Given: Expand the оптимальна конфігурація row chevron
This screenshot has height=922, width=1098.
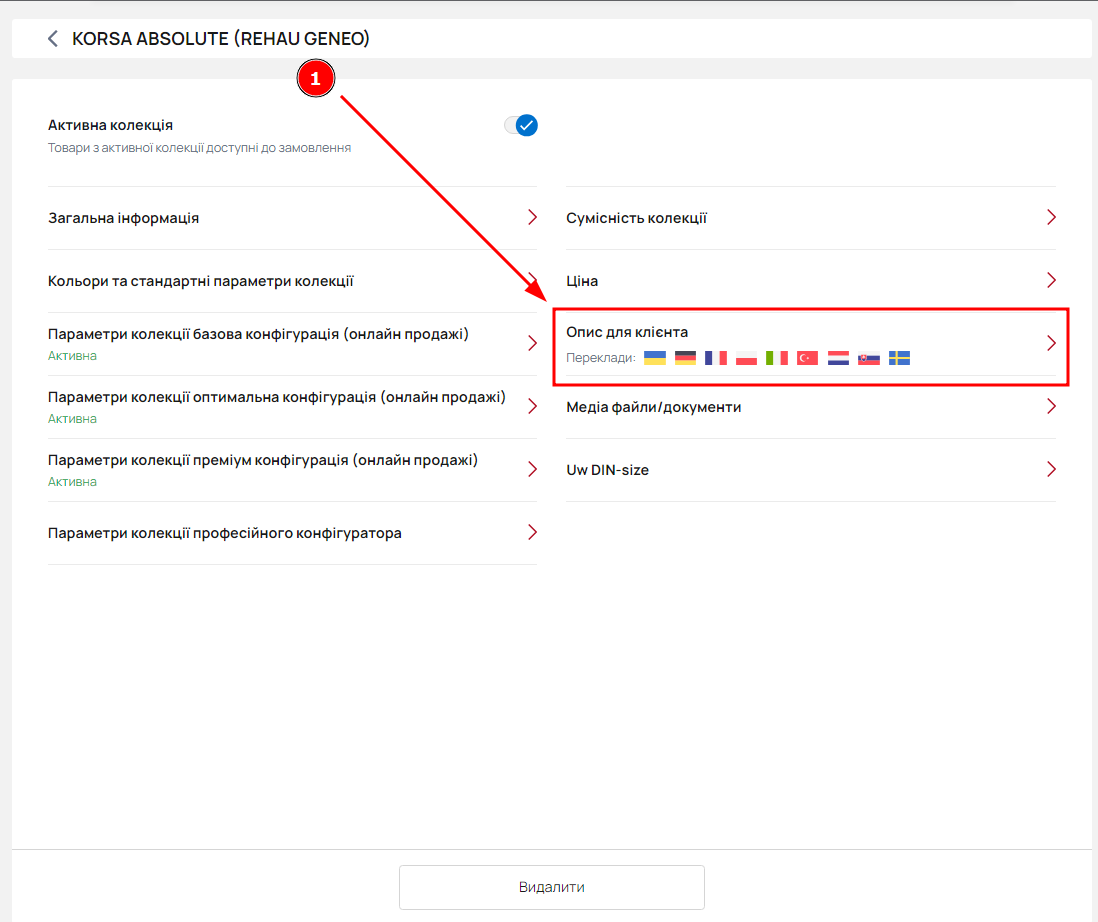Looking at the screenshot, I should pos(532,406).
